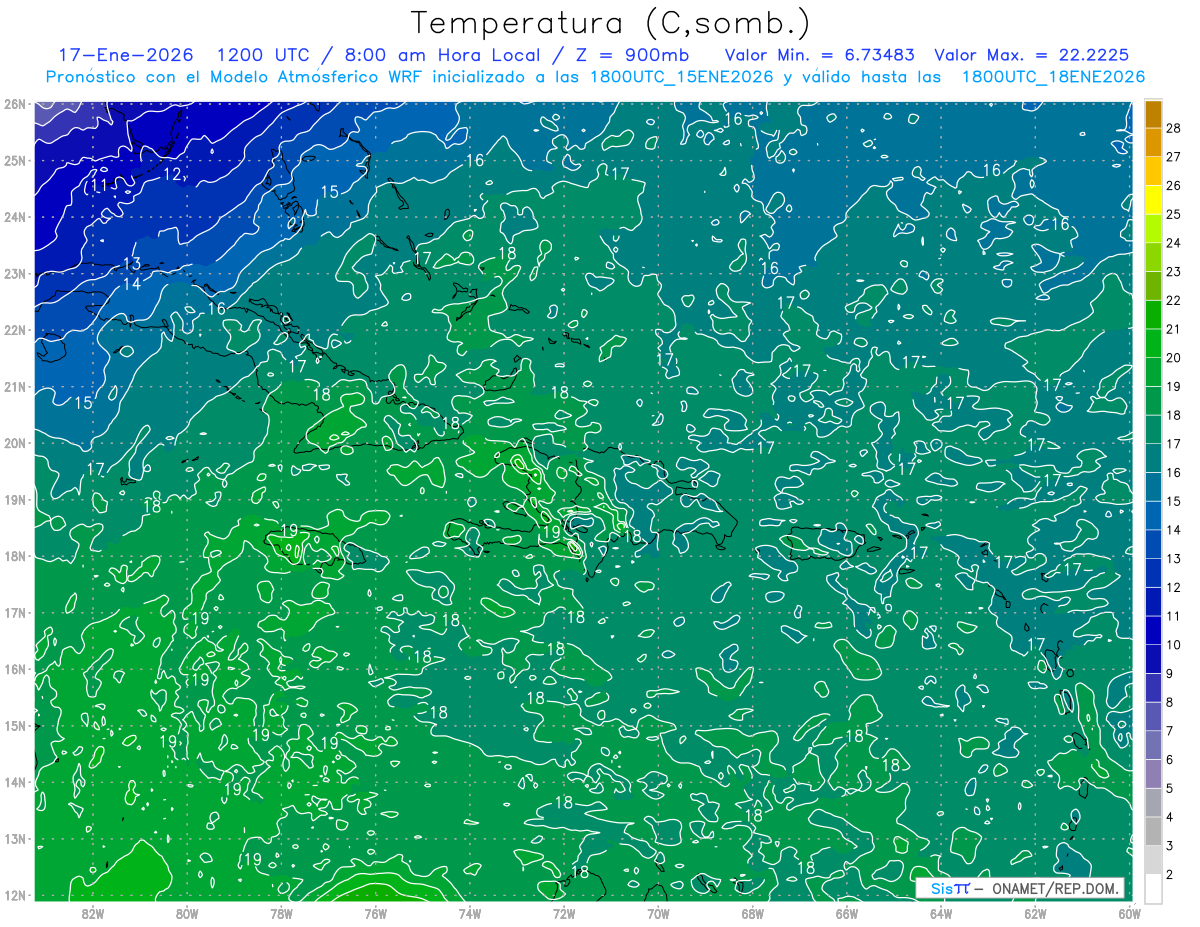Screen dimensions: 1200x927
Task: Click the white color band below 2
Action: [1154, 888]
